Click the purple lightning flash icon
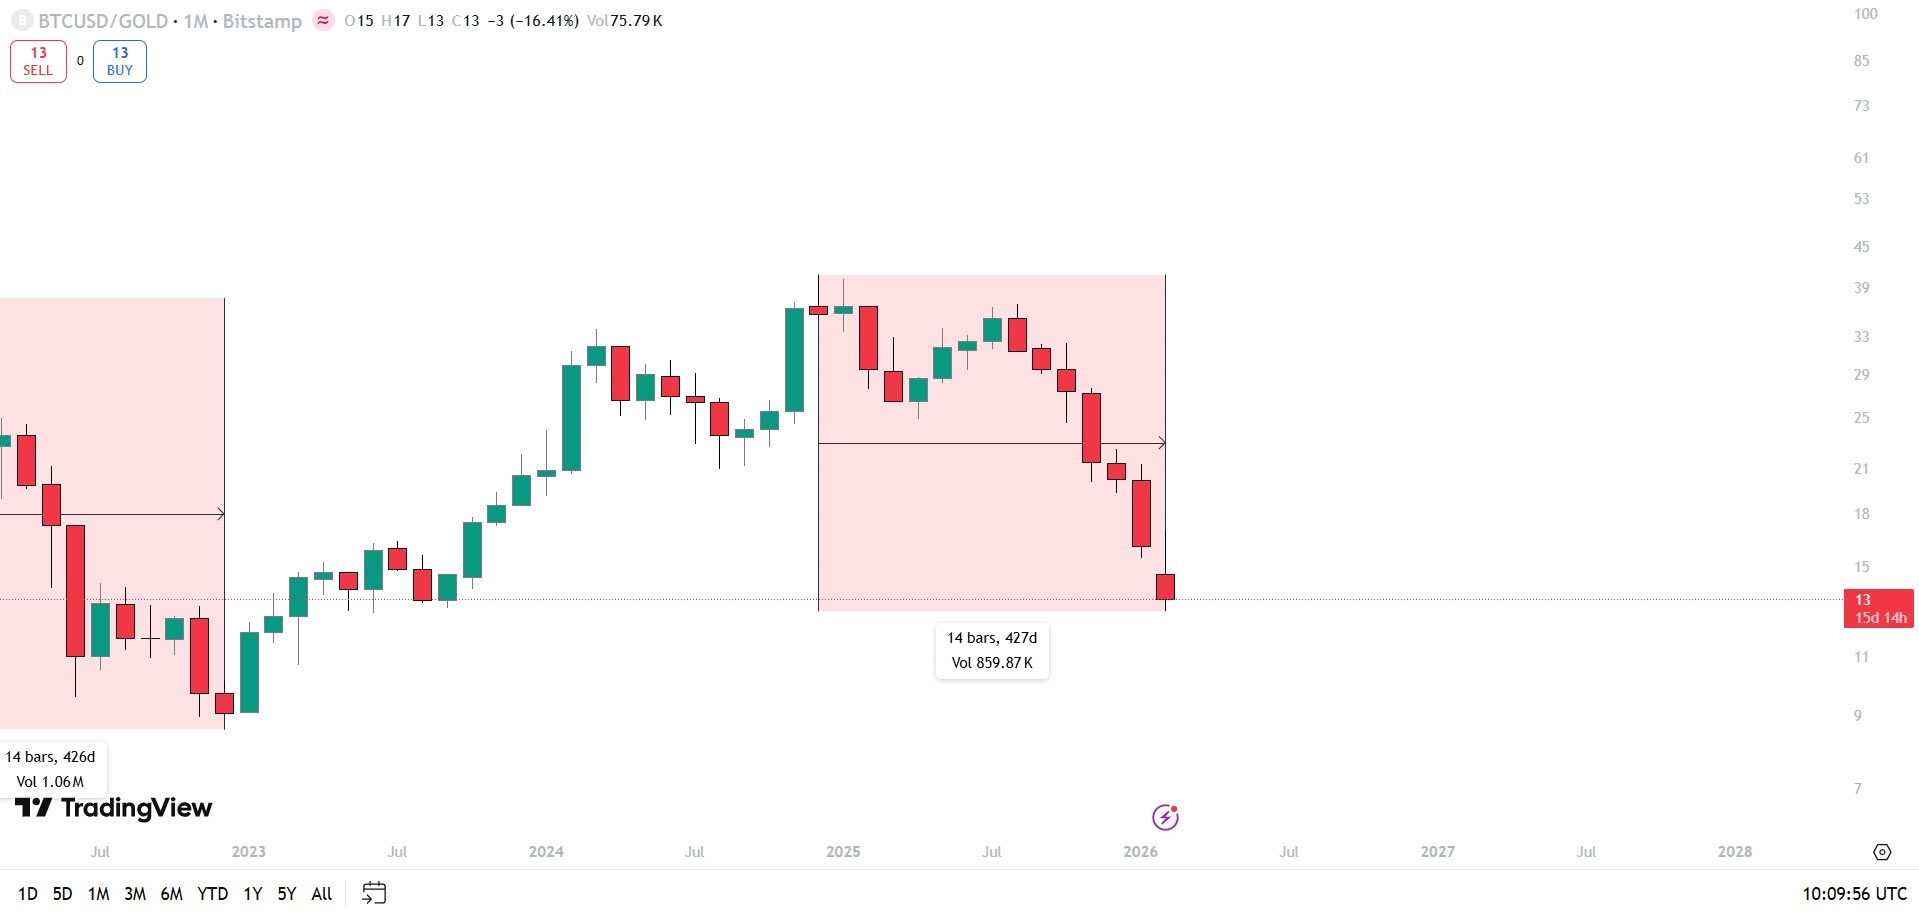Image resolution: width=1919 pixels, height=917 pixels. [x=1165, y=817]
